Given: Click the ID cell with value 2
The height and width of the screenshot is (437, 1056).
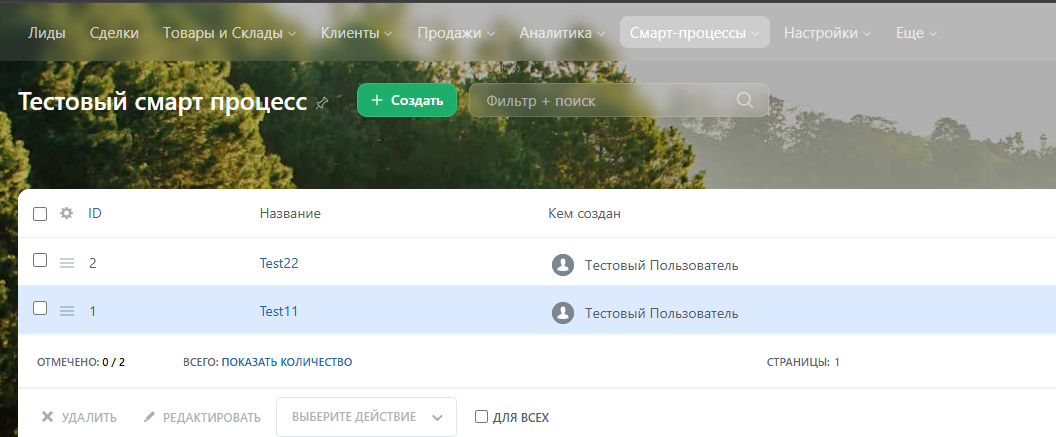Looking at the screenshot, I should [92, 263].
